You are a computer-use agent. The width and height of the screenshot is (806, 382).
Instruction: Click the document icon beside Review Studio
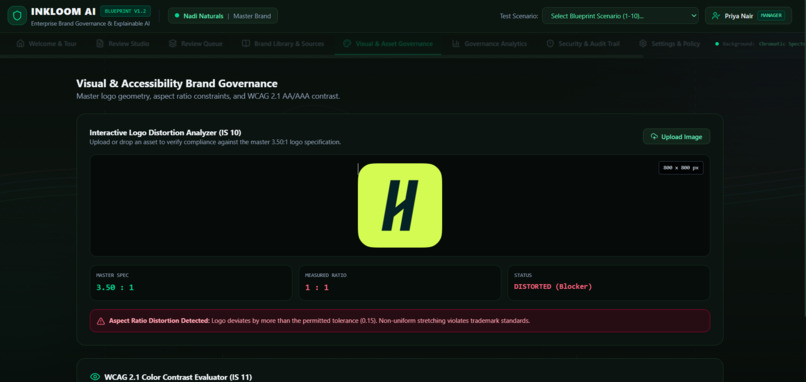coord(100,44)
